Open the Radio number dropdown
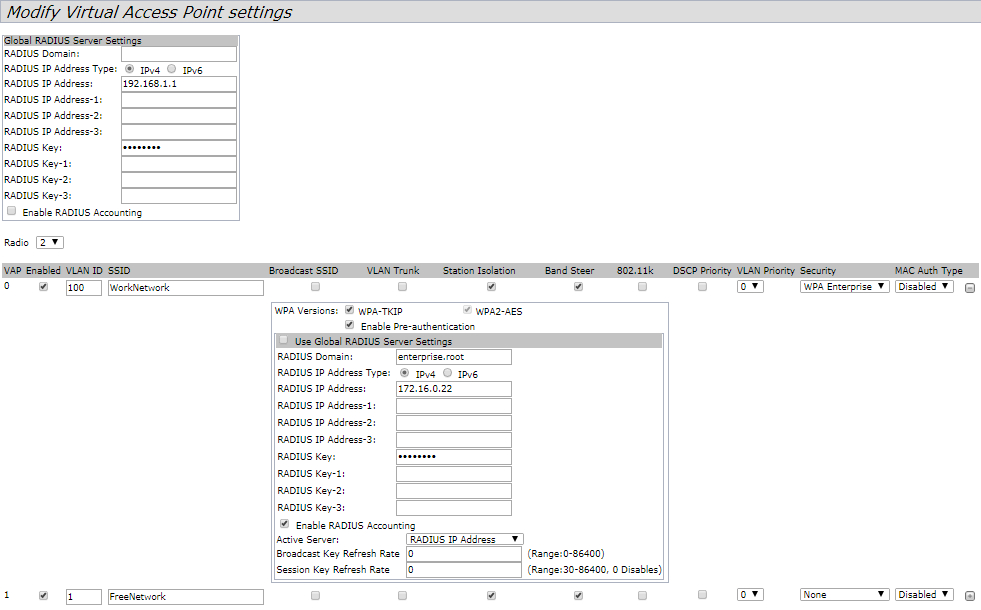The image size is (981, 610). [50, 242]
